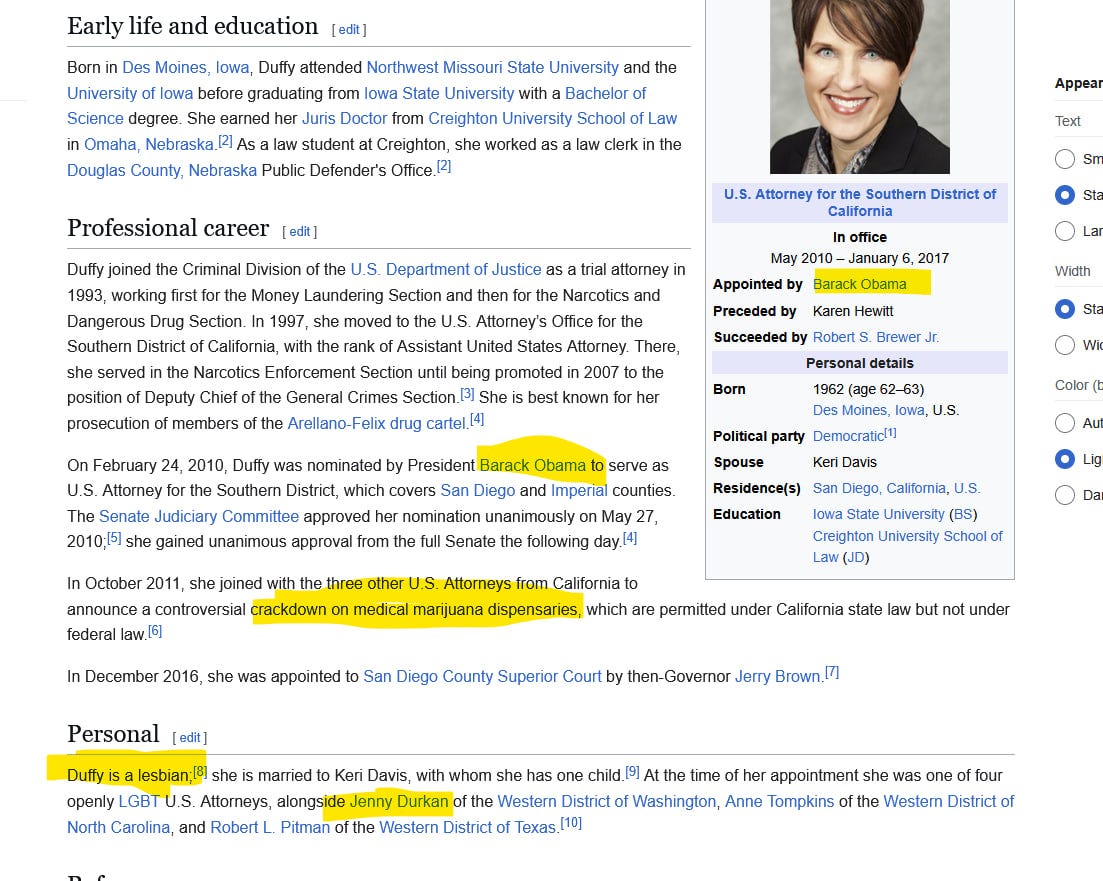Click the Keri Davis spouse text

tap(845, 462)
